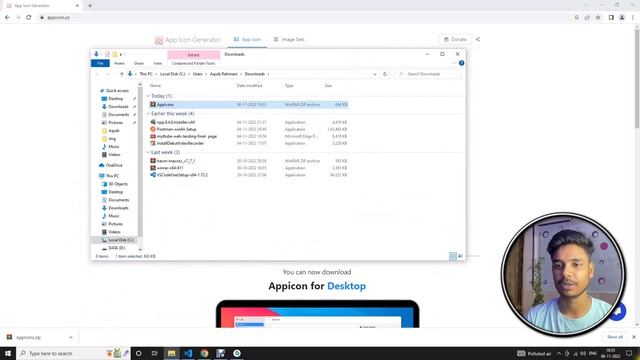This screenshot has width=640, height=360.
Task: Open Task View on the taskbar
Action: click(x=155, y=353)
